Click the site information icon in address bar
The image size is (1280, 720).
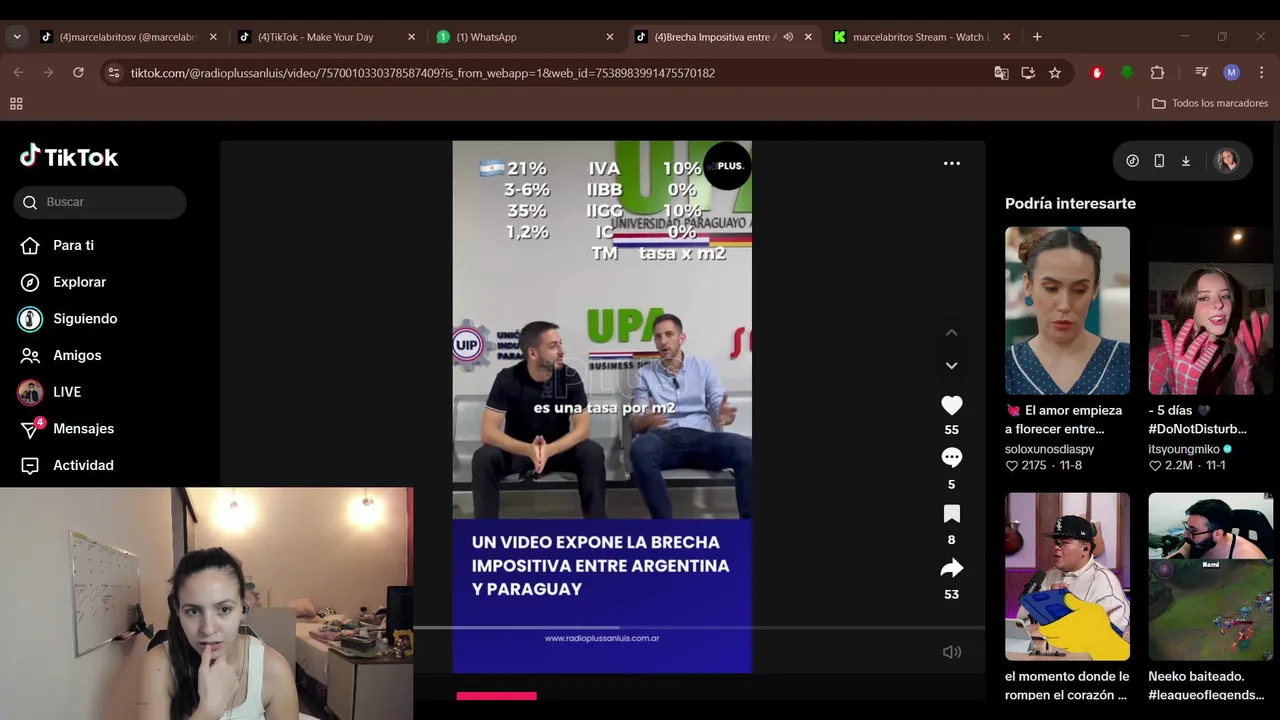(x=114, y=73)
